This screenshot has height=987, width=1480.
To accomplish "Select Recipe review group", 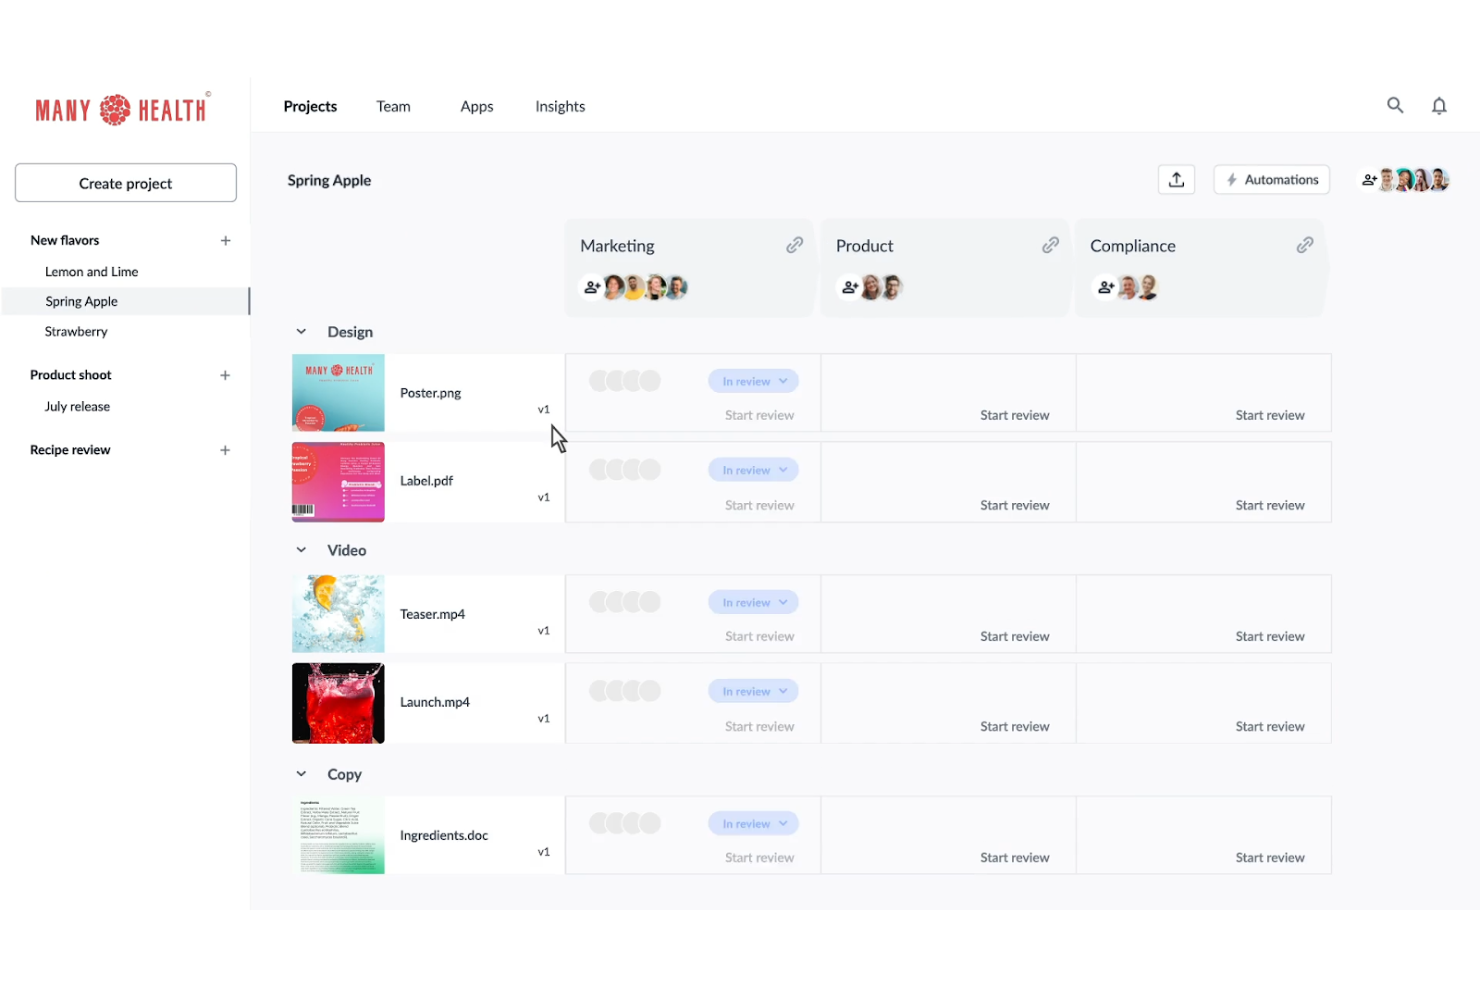I will pyautogui.click(x=70, y=450).
